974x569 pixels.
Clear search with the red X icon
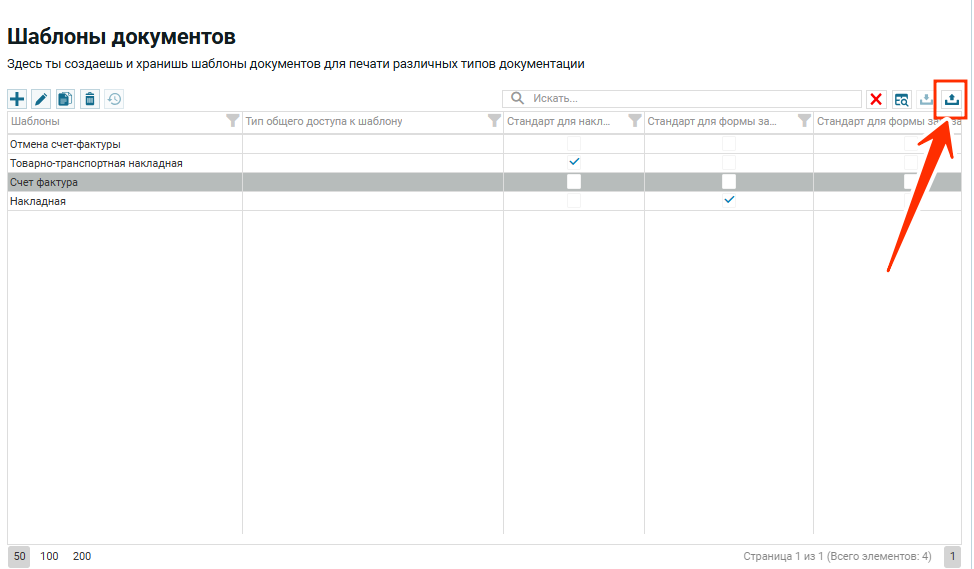[x=877, y=99]
